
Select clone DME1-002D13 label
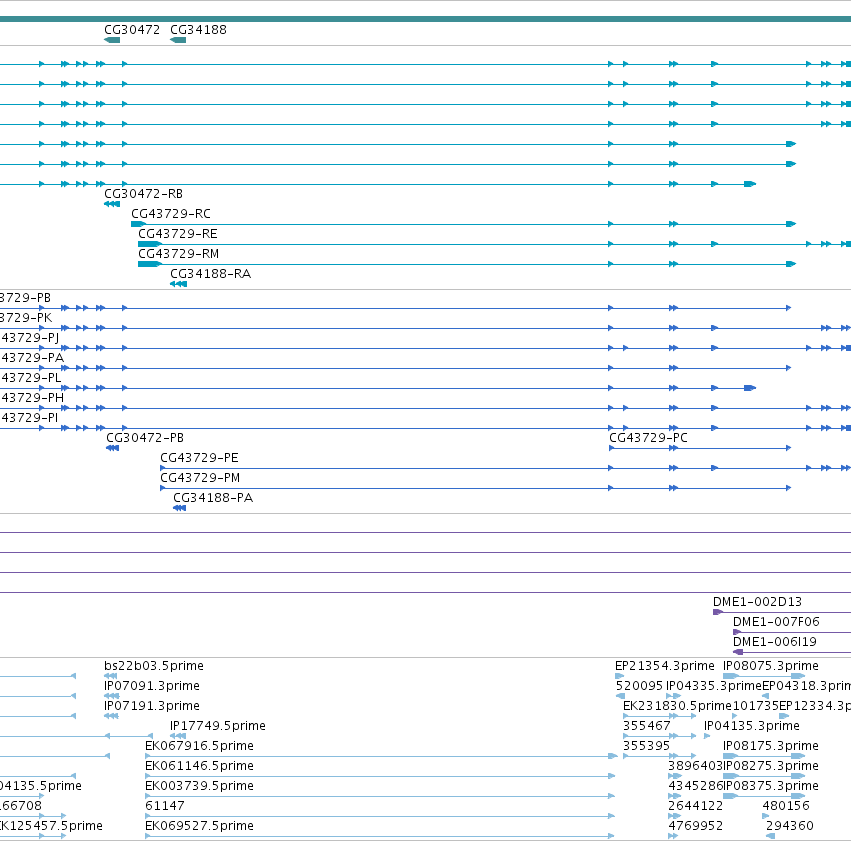click(x=757, y=602)
